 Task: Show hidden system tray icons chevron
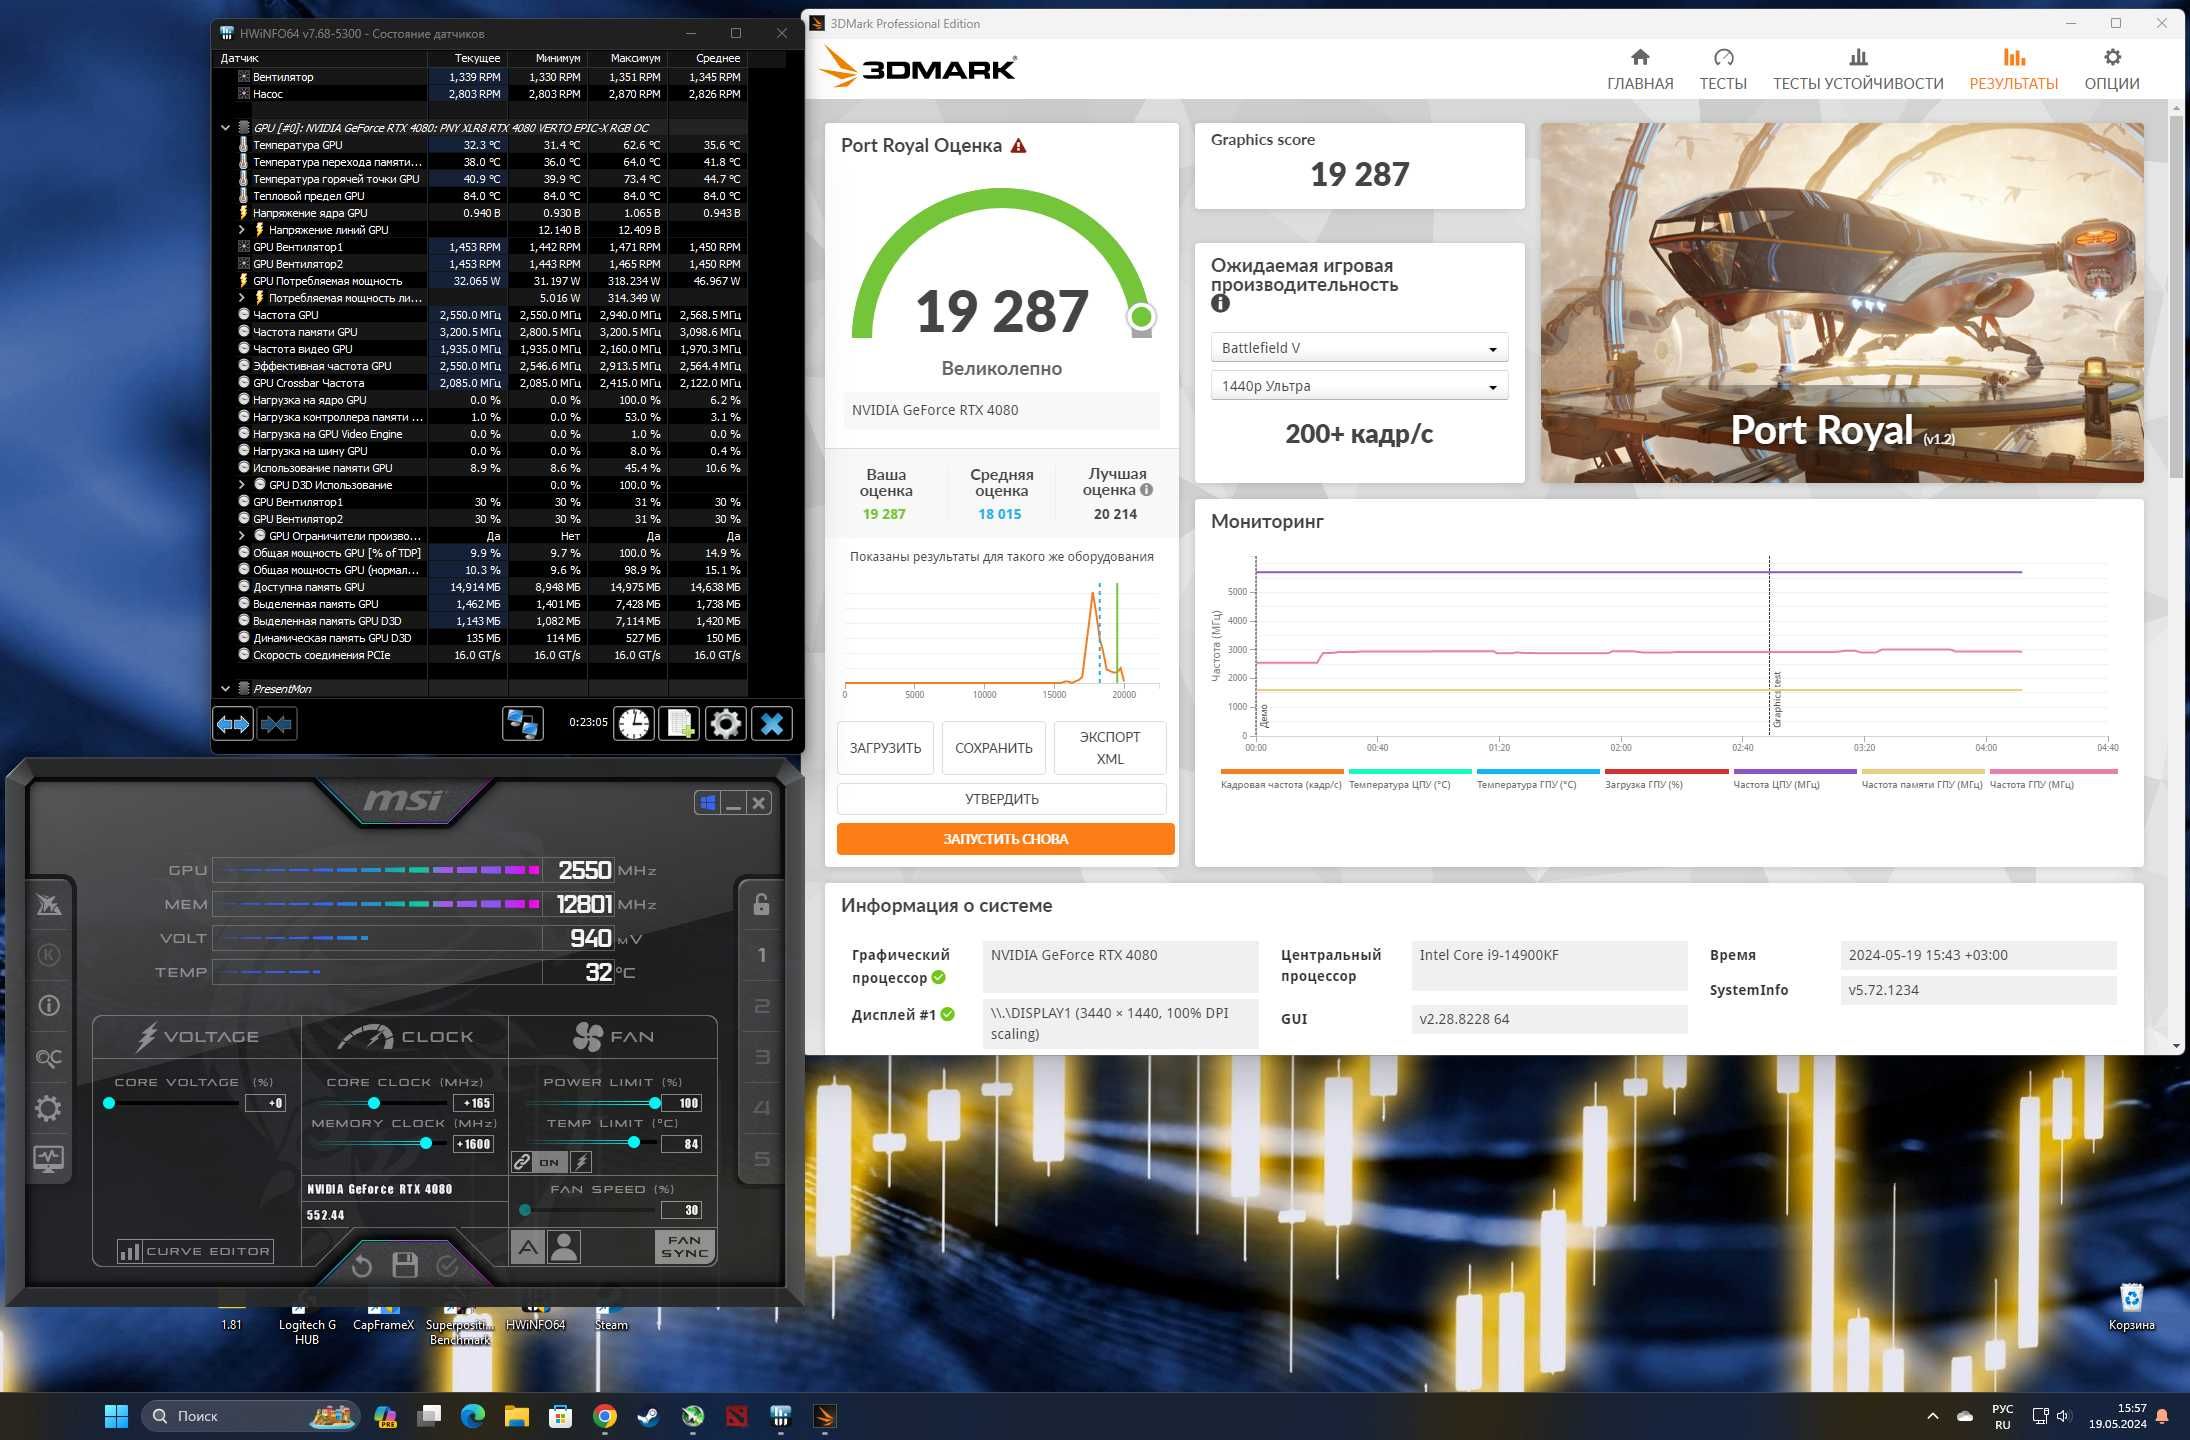pos(1932,1416)
